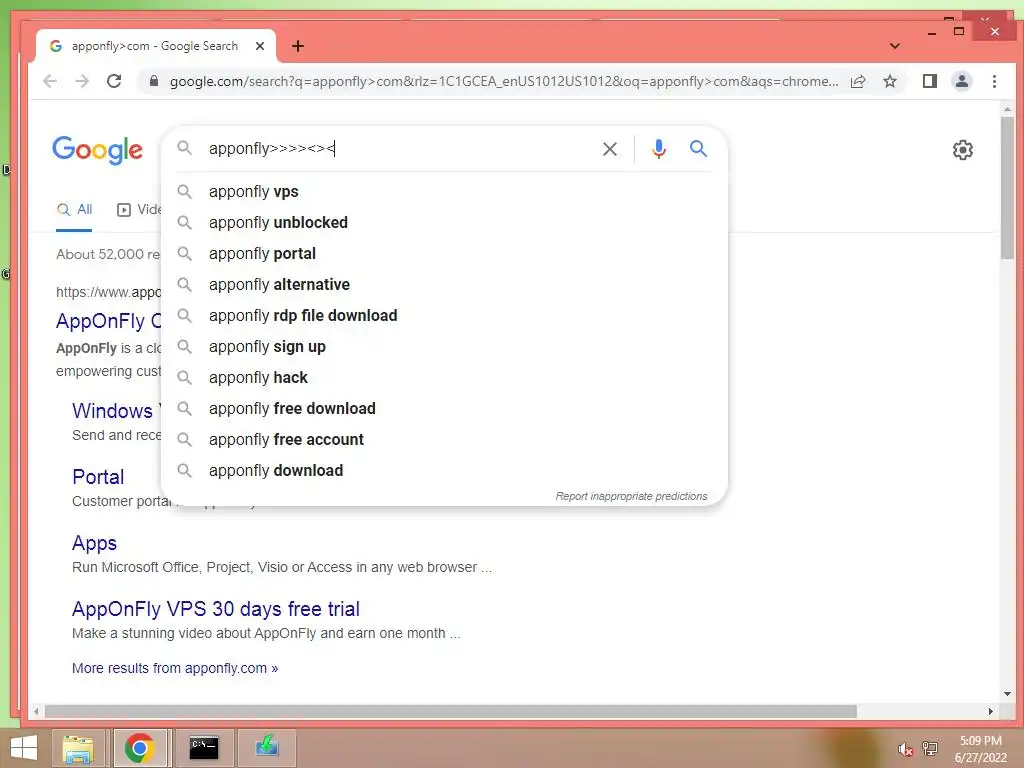This screenshot has height=768, width=1024.
Task: Open the Chrome profile avatar
Action: [962, 82]
